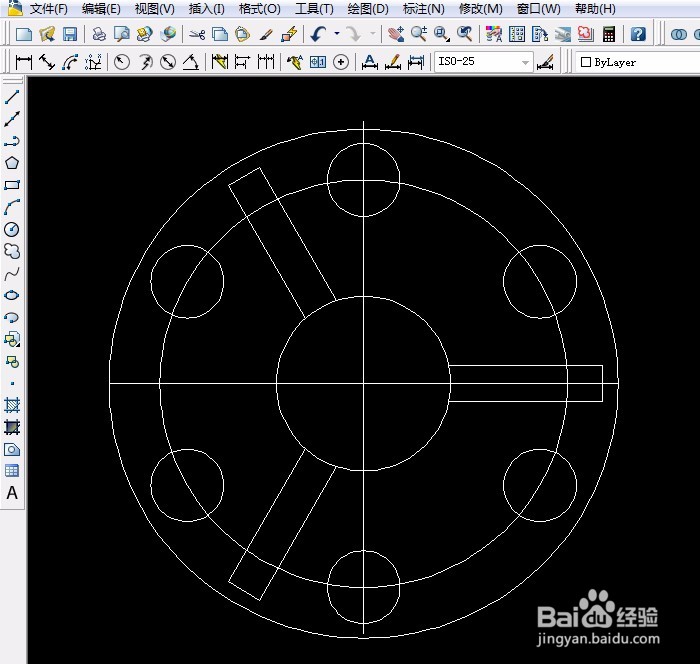
Task: Expand the Redo history arrow
Action: click(x=372, y=33)
